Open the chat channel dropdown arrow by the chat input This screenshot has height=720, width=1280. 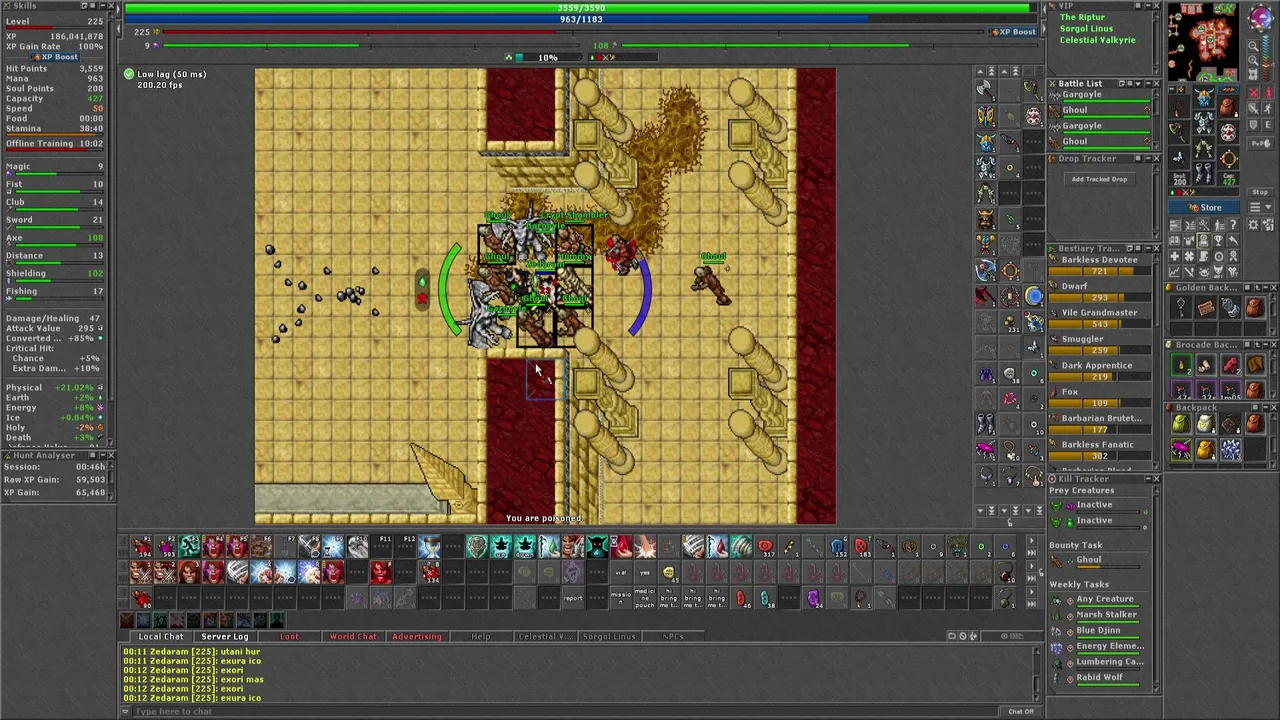(126, 711)
